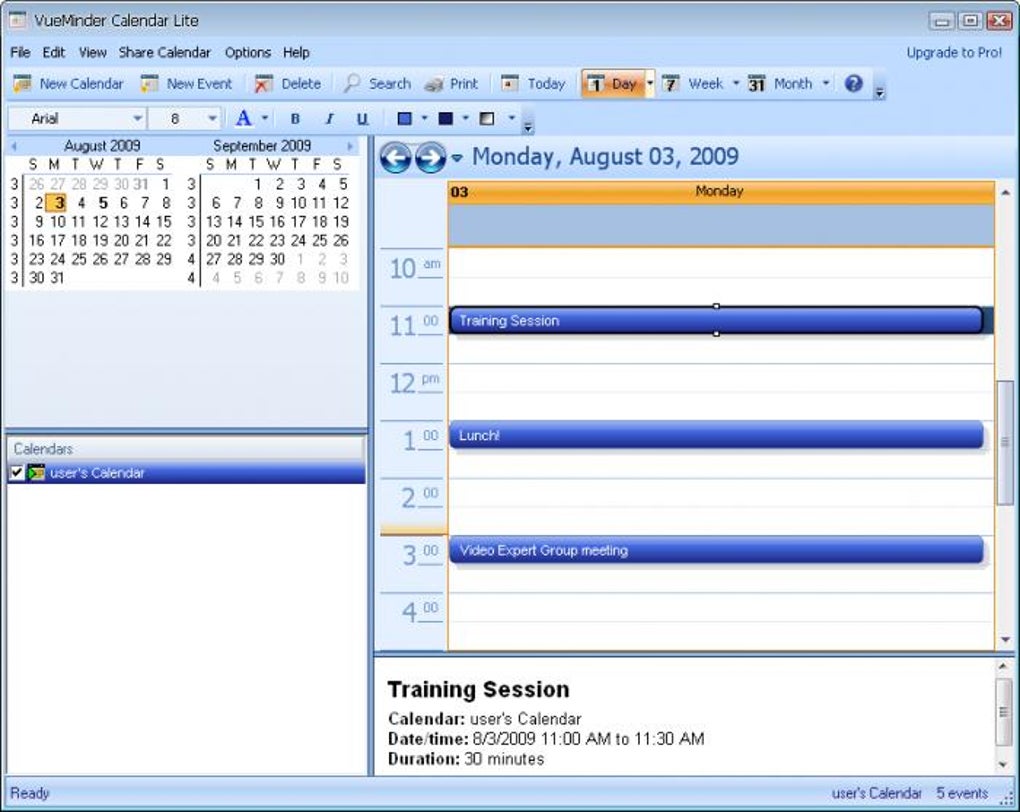Screen dimensions: 1020x812
Task: Open background color dropdown arrow
Action: point(424,118)
